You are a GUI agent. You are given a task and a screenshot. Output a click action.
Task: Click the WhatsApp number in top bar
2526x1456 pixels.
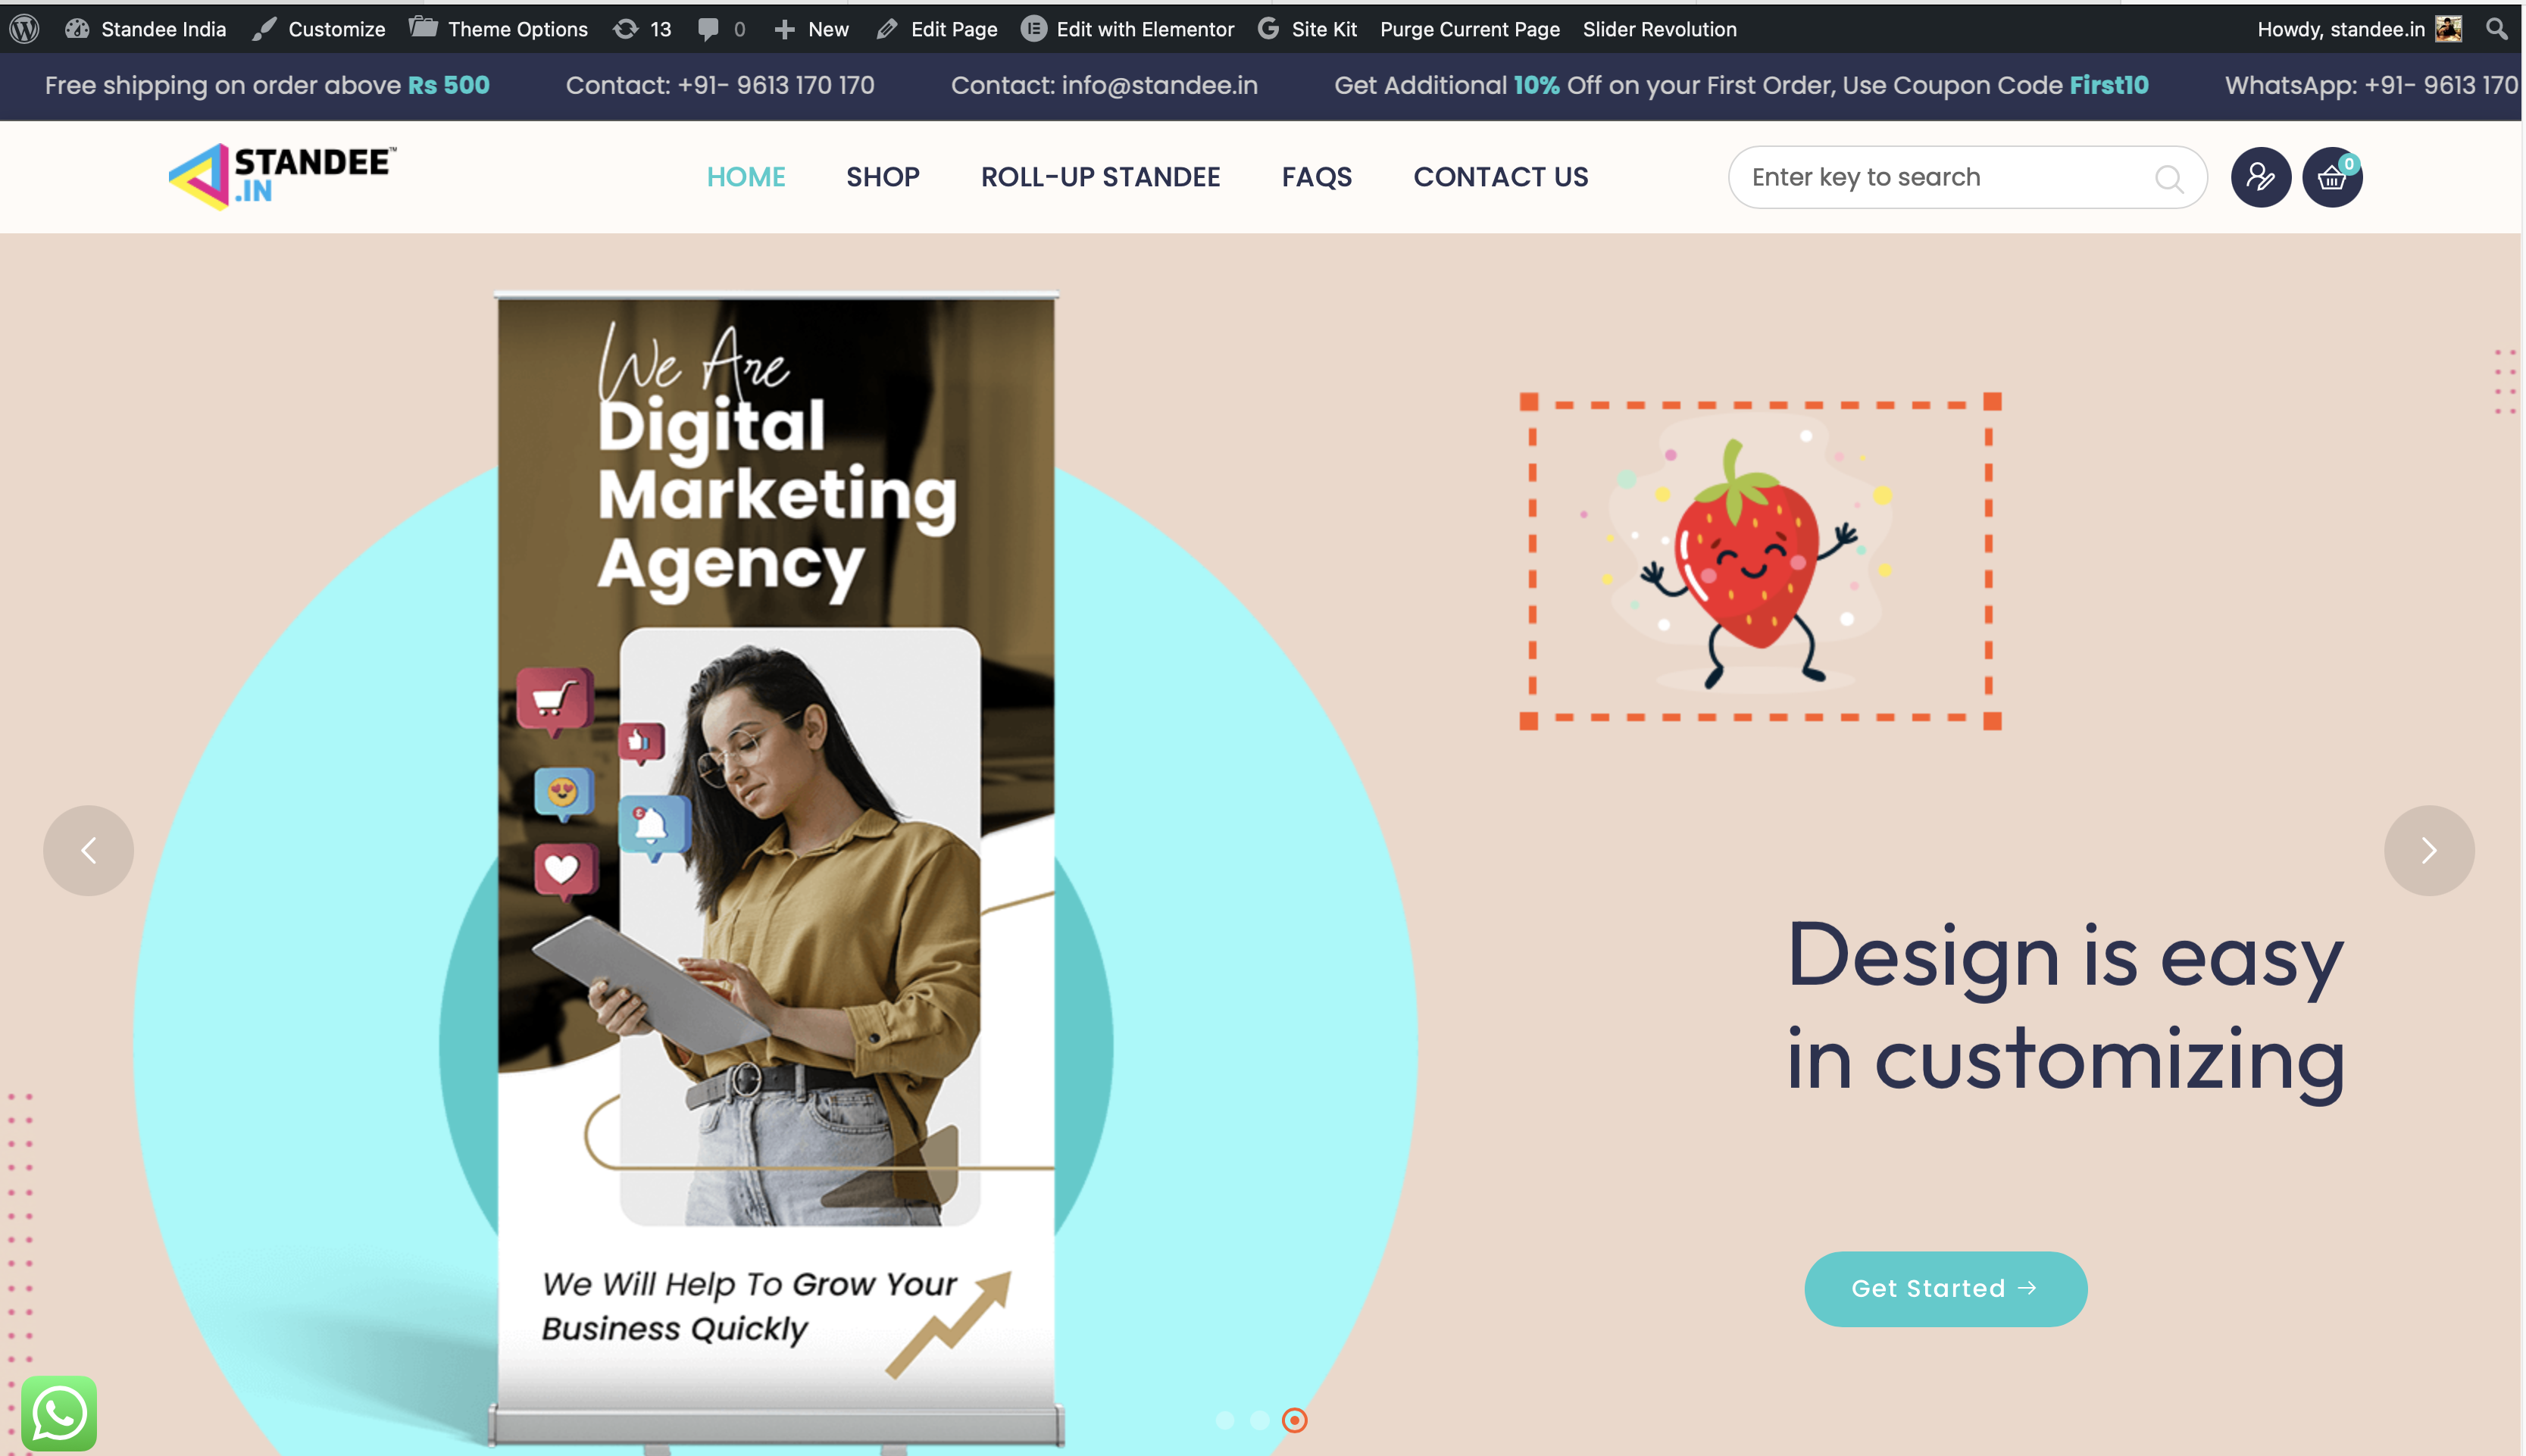coord(2371,85)
